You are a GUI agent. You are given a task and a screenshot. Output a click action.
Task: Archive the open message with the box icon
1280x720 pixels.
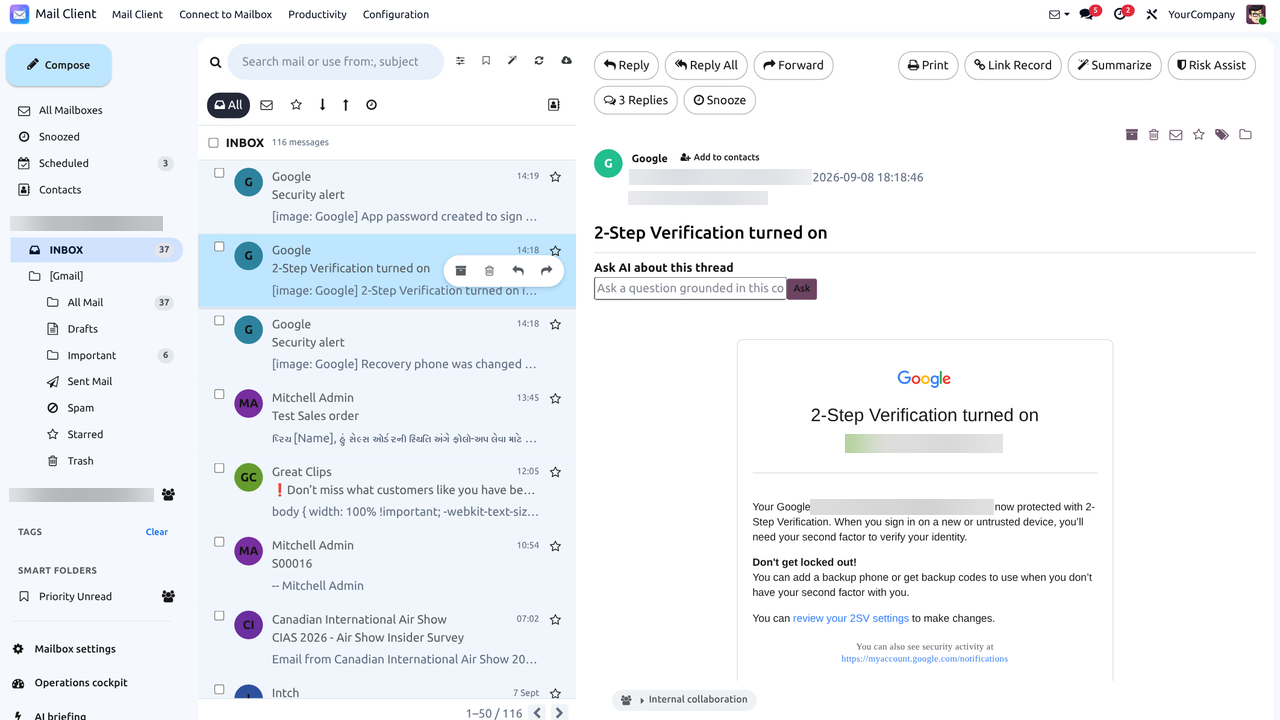tap(1132, 134)
